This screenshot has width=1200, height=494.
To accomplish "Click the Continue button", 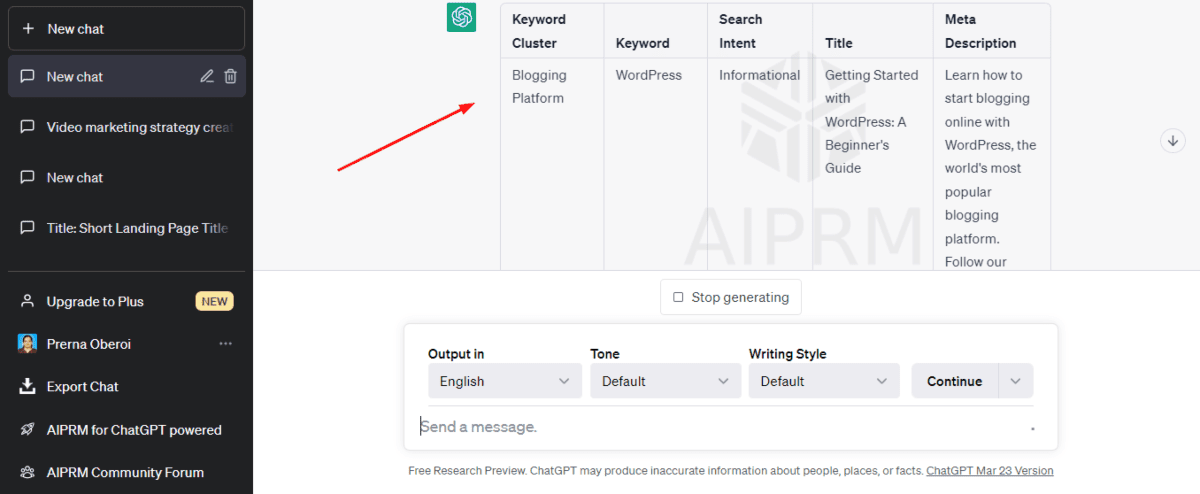I will (x=954, y=381).
